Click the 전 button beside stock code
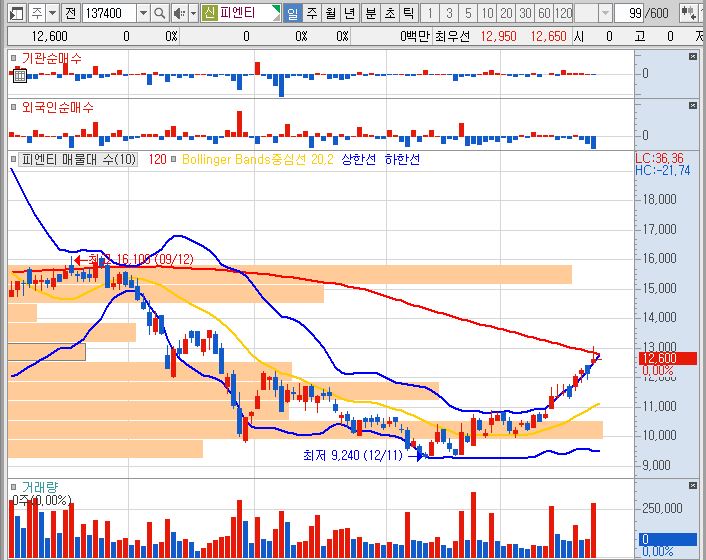 69,13
